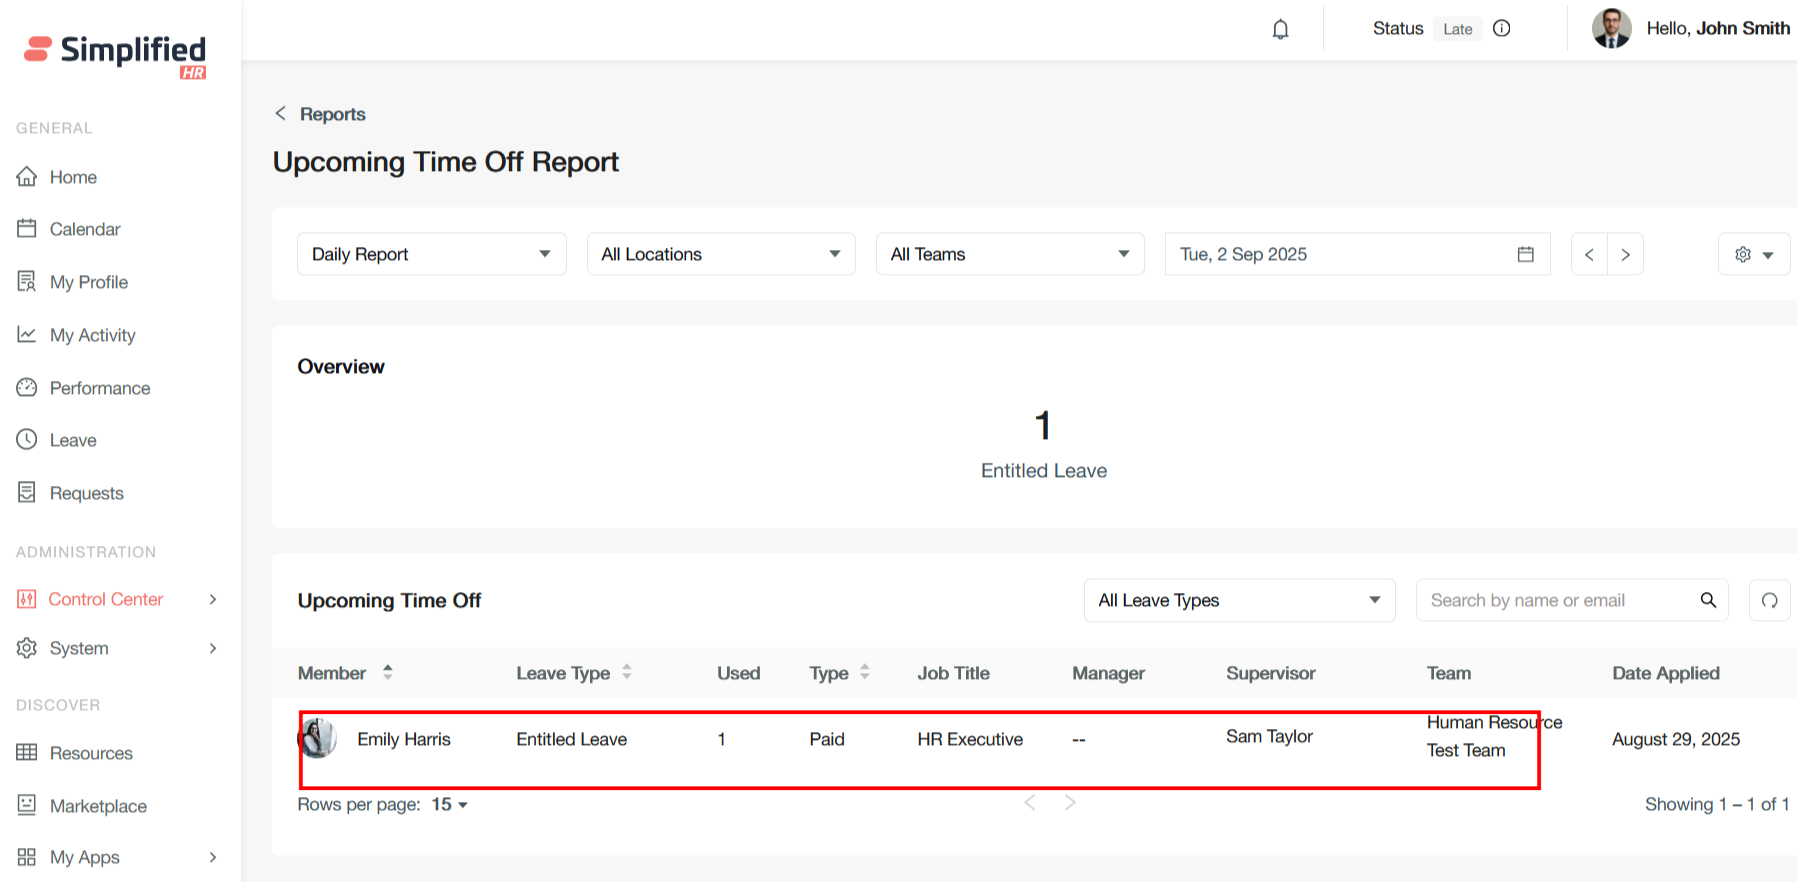This screenshot has height=882, width=1797.
Task: Click the search magnifier icon
Action: 1708,600
